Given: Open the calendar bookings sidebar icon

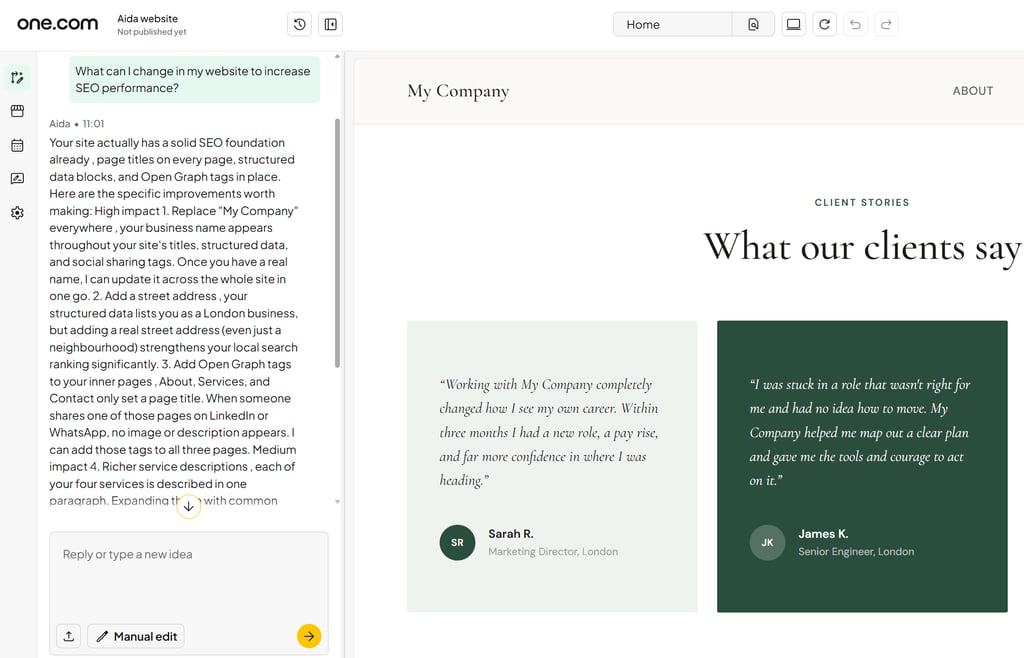Looking at the screenshot, I should tap(18, 145).
